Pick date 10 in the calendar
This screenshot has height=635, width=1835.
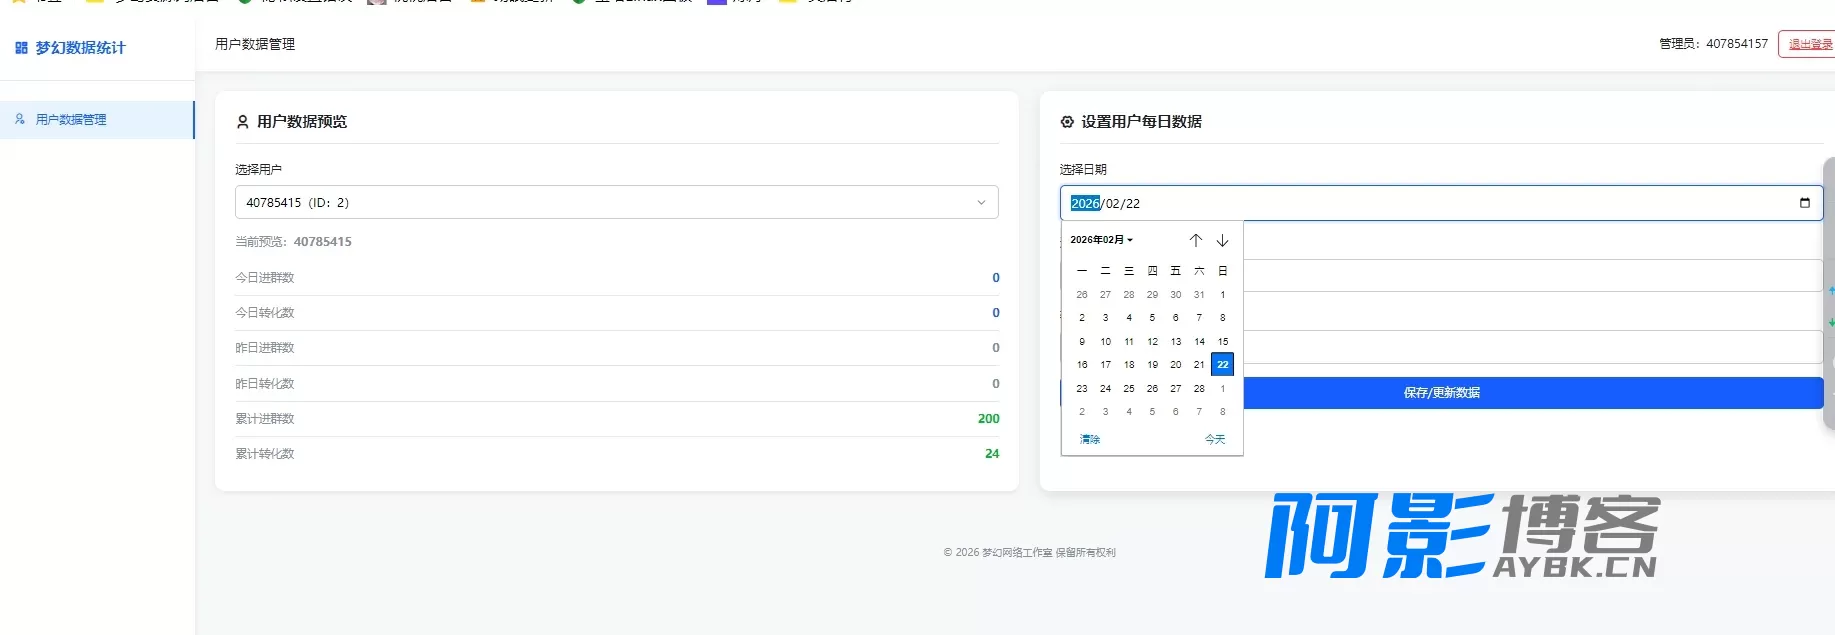(1105, 342)
